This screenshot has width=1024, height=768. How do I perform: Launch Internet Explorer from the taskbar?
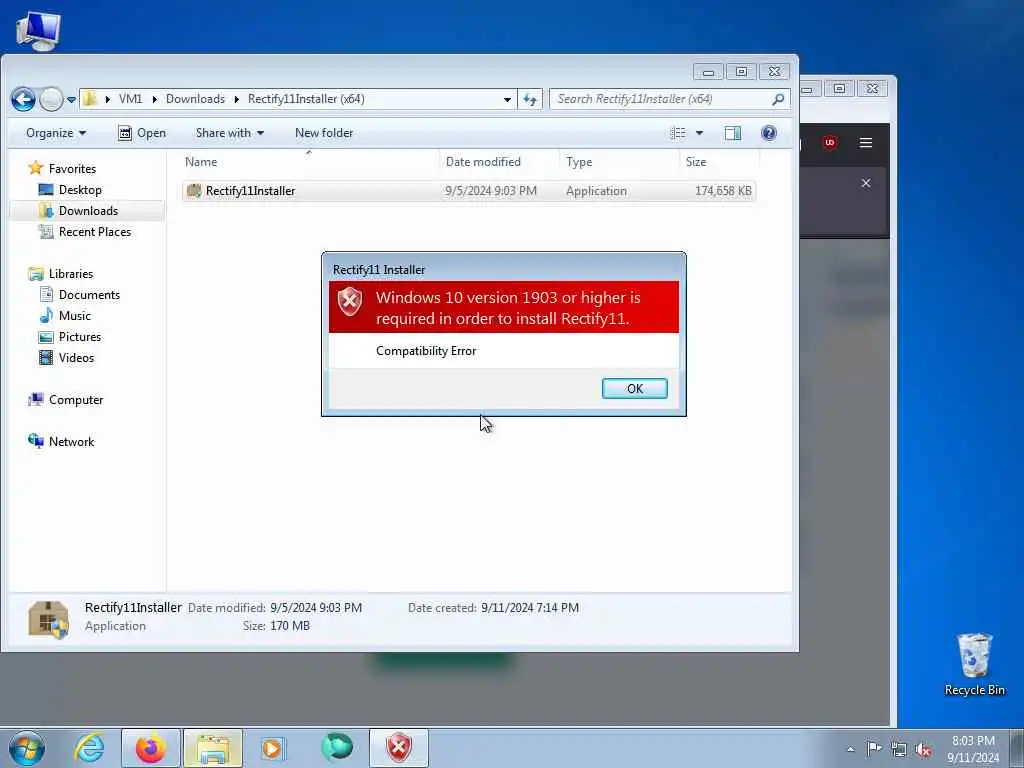coord(89,748)
